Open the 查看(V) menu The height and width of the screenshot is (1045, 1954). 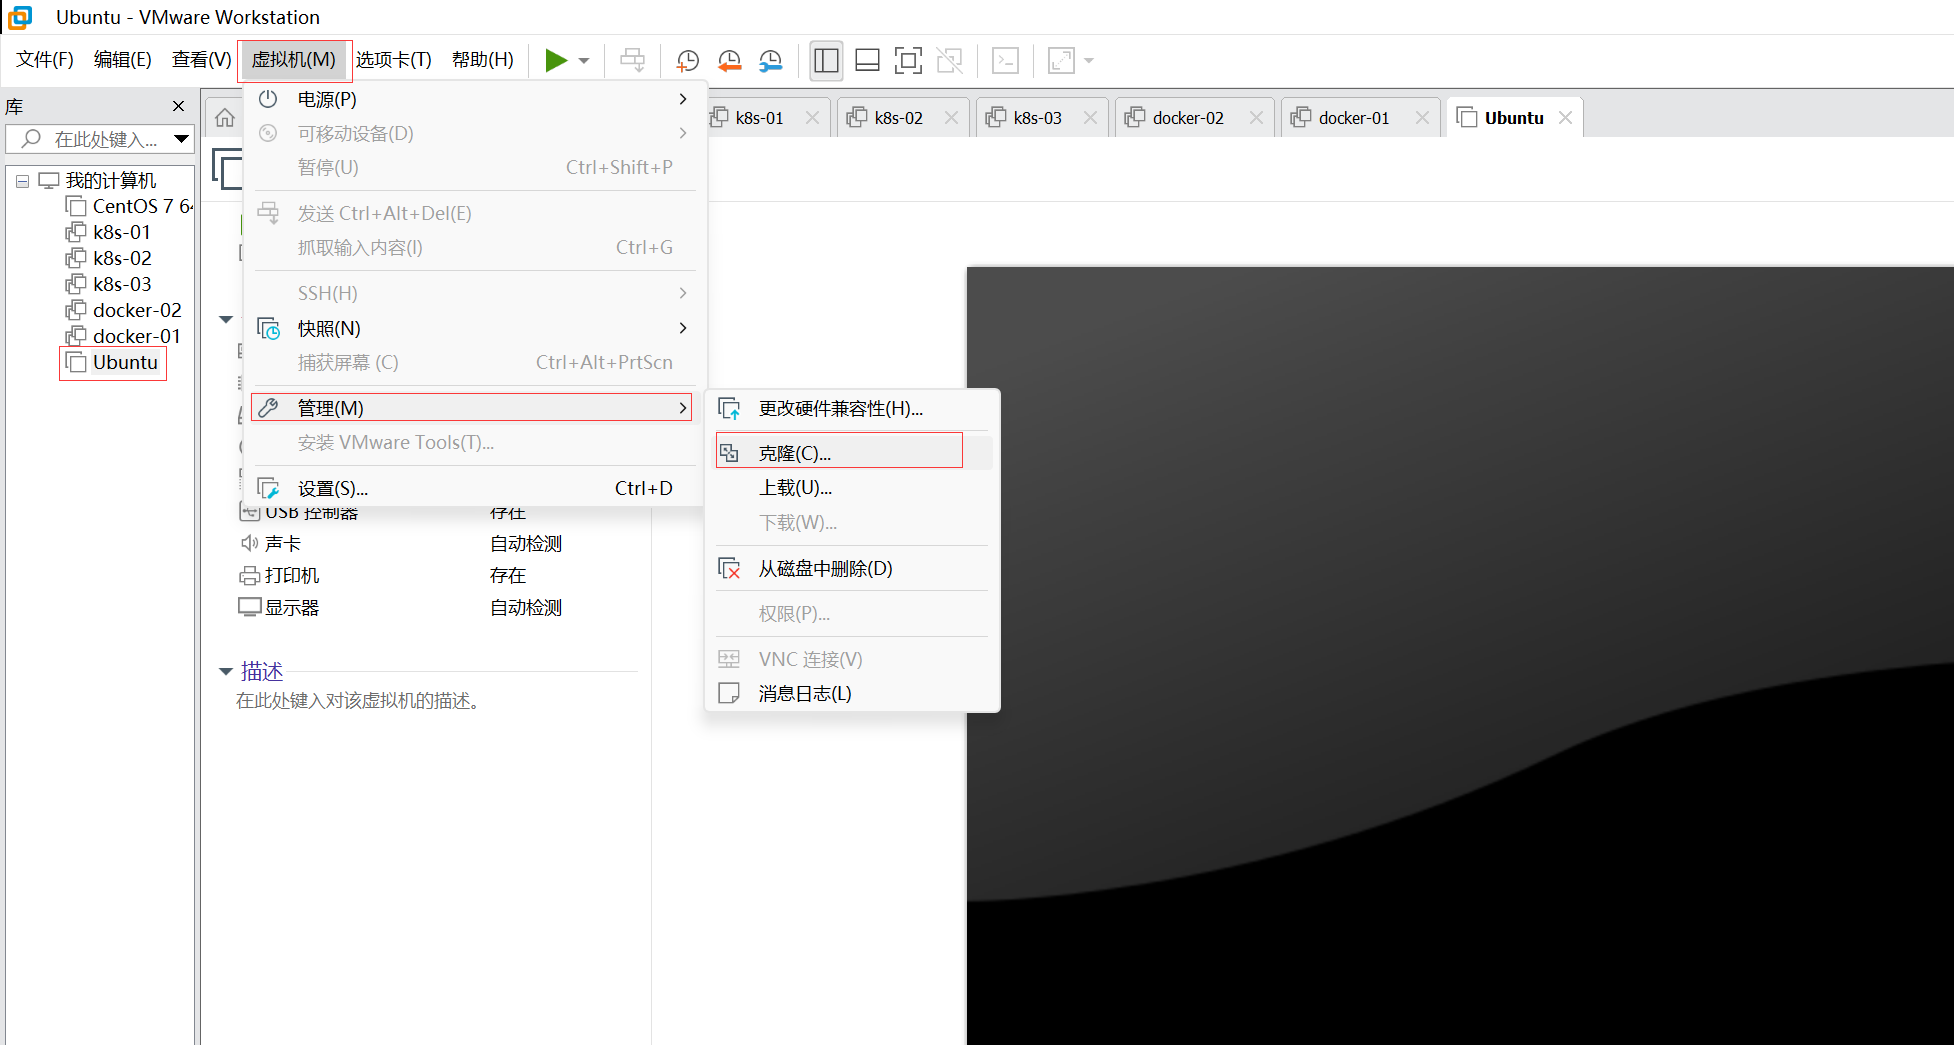[x=201, y=60]
